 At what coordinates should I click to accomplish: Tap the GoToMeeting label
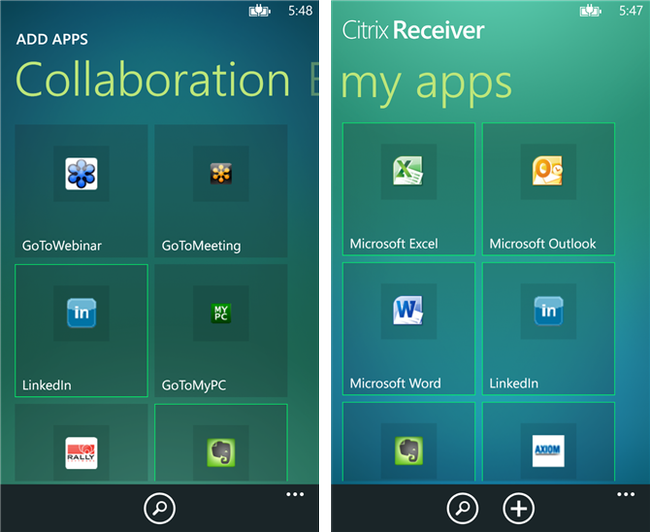coord(201,246)
